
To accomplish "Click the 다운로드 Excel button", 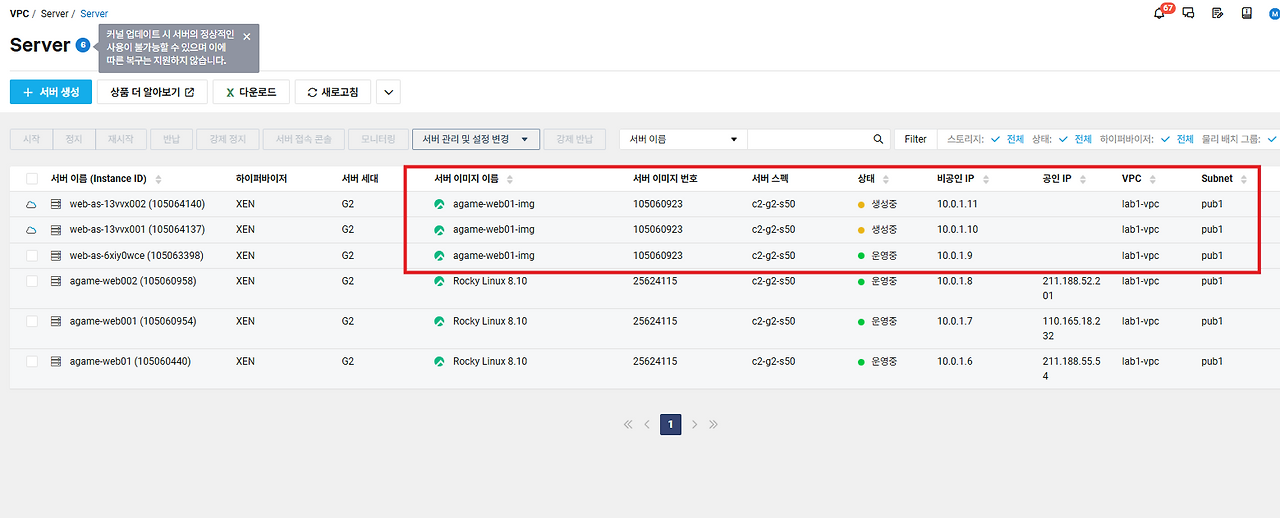I will (x=251, y=92).
